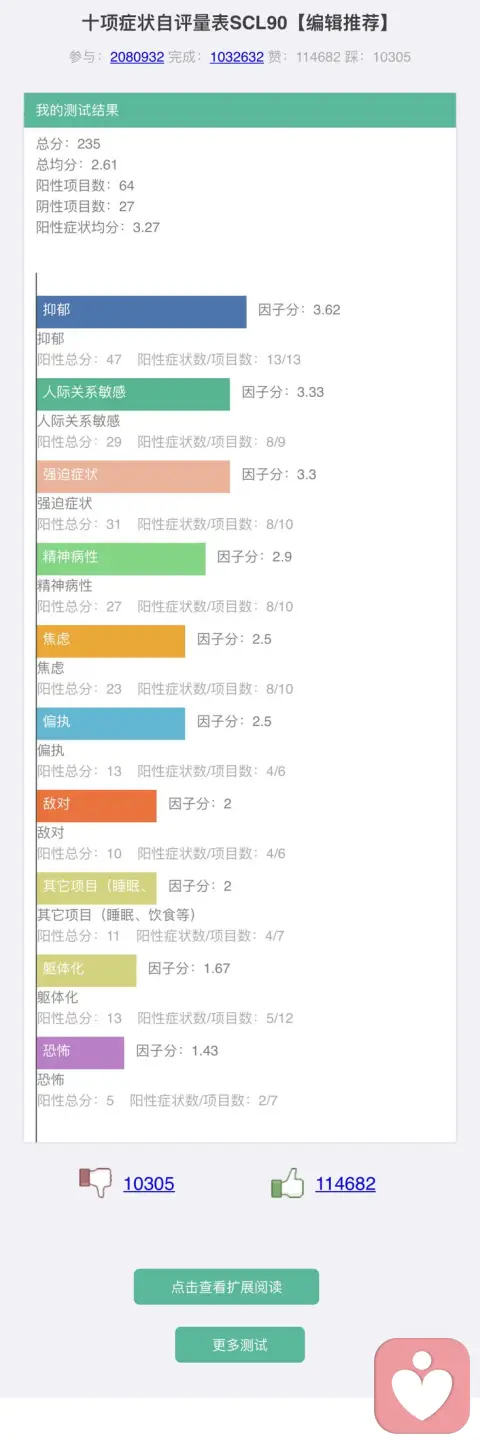Click the 其它项目 yellow-green bar
The height and width of the screenshot is (1444, 480).
(97, 888)
